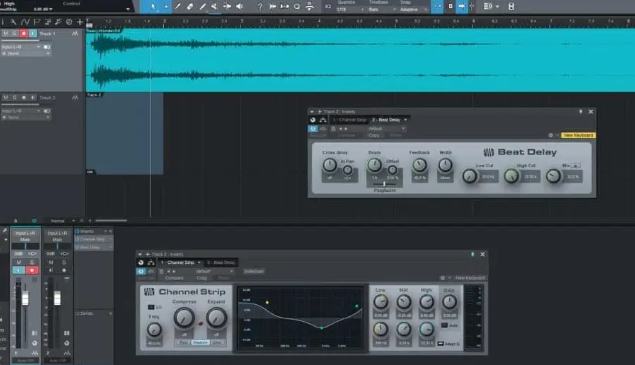Click the first mixer channel fader

pyautogui.click(x=25, y=299)
